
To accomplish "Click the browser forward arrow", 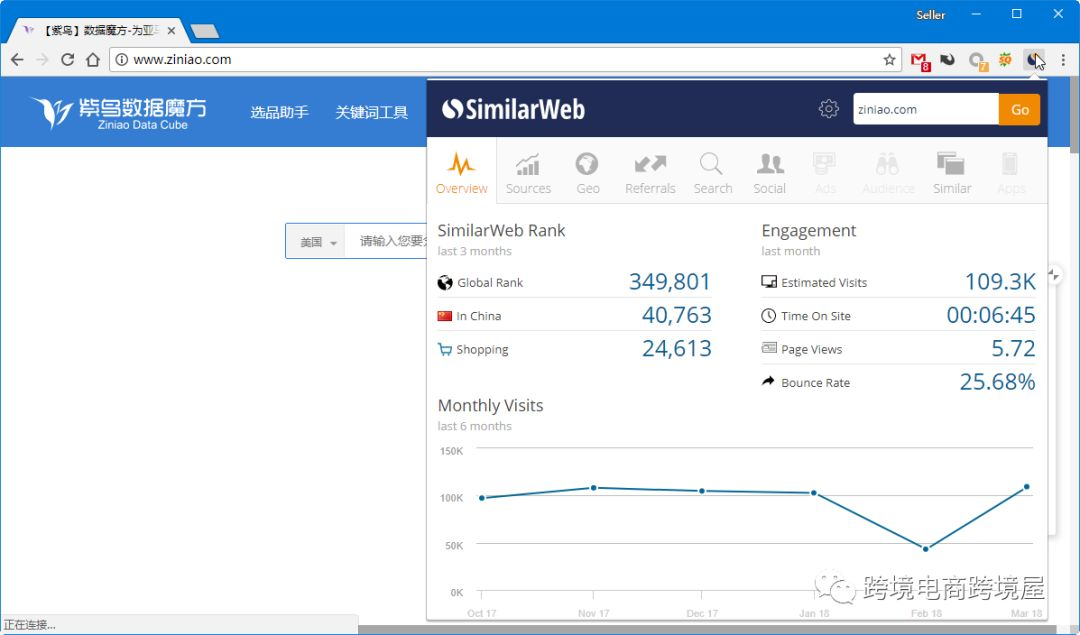I will 42,60.
